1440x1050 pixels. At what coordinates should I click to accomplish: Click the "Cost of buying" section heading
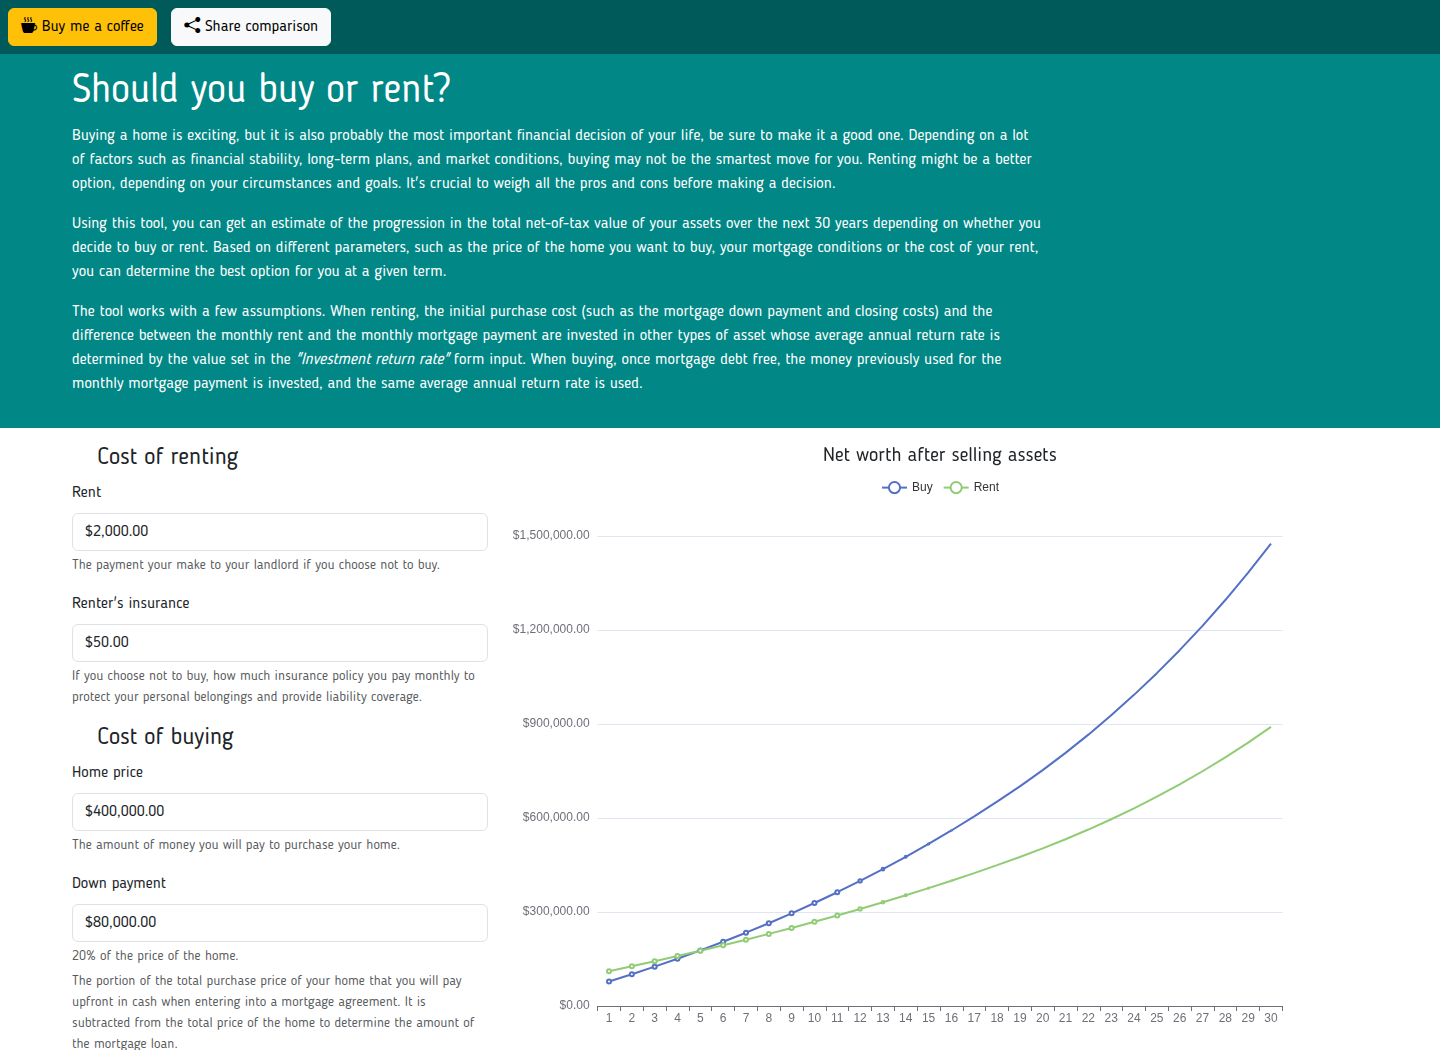click(165, 737)
